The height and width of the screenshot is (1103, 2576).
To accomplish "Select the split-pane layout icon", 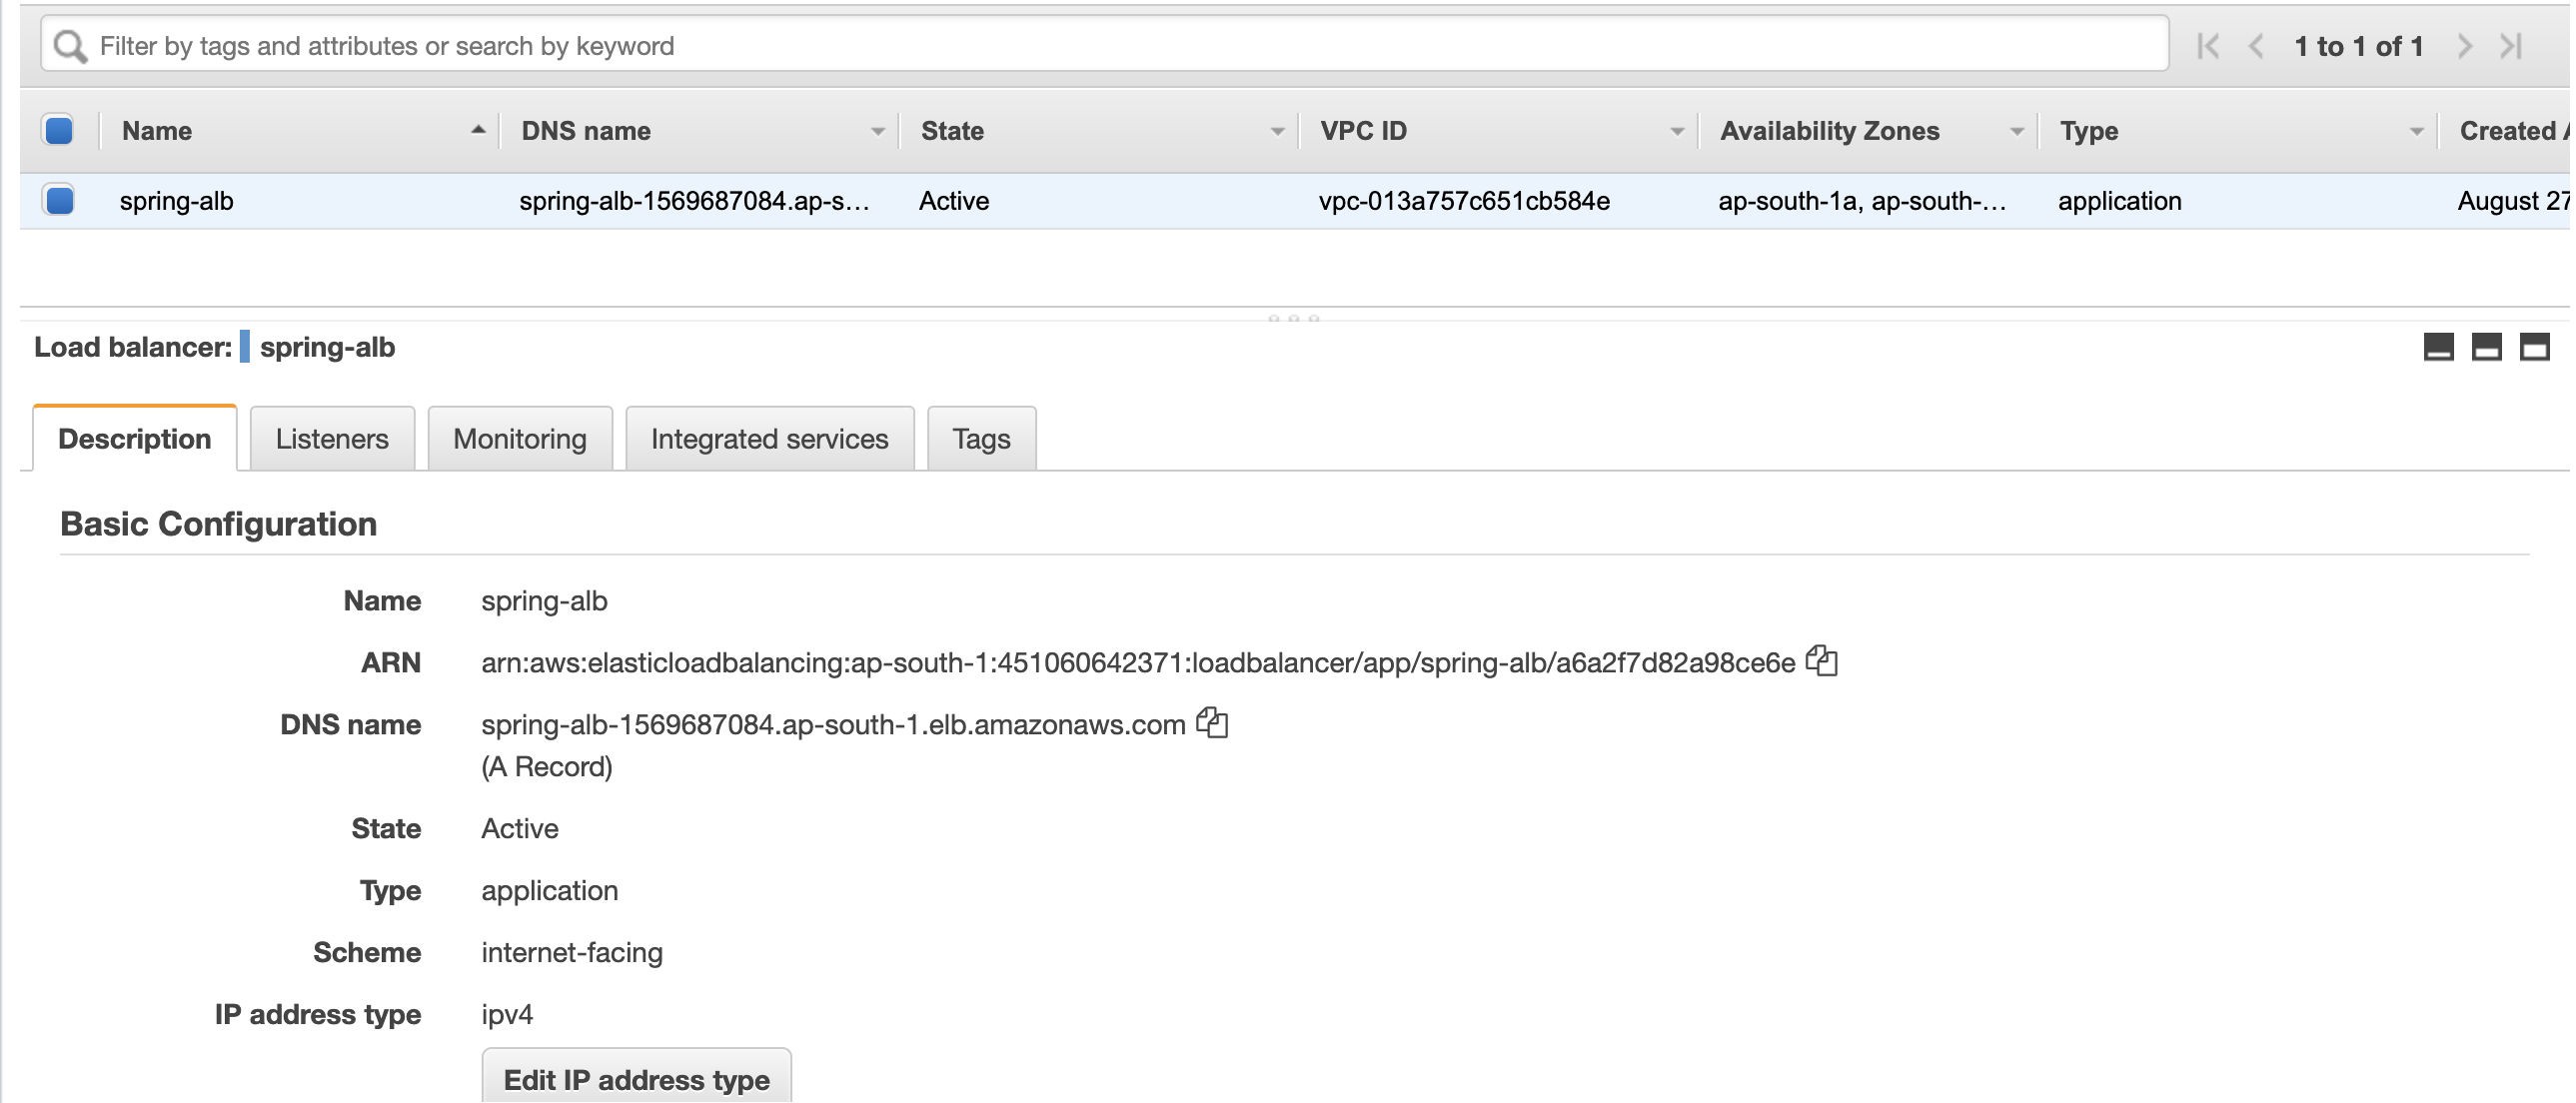I will [2489, 347].
